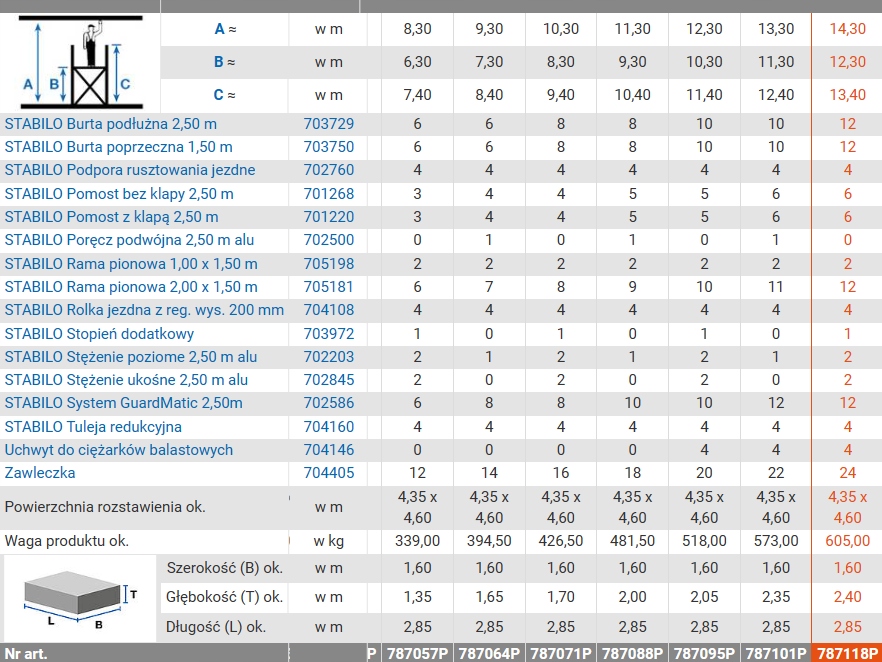This screenshot has height=662, width=882.
Task: Open Uchwyt do ciężarków balastowych link
Action: tap(119, 450)
